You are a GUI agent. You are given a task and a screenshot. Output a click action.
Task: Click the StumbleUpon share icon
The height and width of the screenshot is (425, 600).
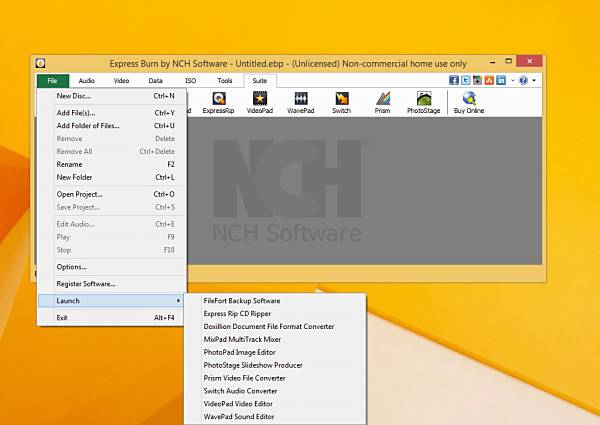tap(489, 80)
